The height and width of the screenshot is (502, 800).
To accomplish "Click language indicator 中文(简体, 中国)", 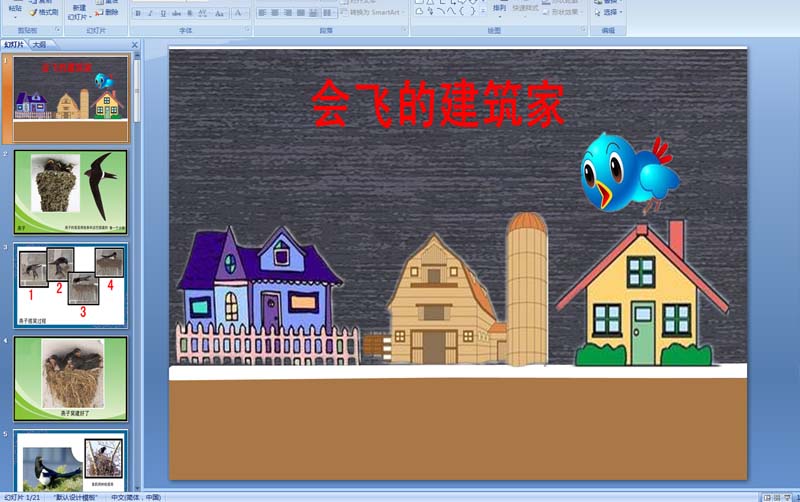I will tap(136, 497).
